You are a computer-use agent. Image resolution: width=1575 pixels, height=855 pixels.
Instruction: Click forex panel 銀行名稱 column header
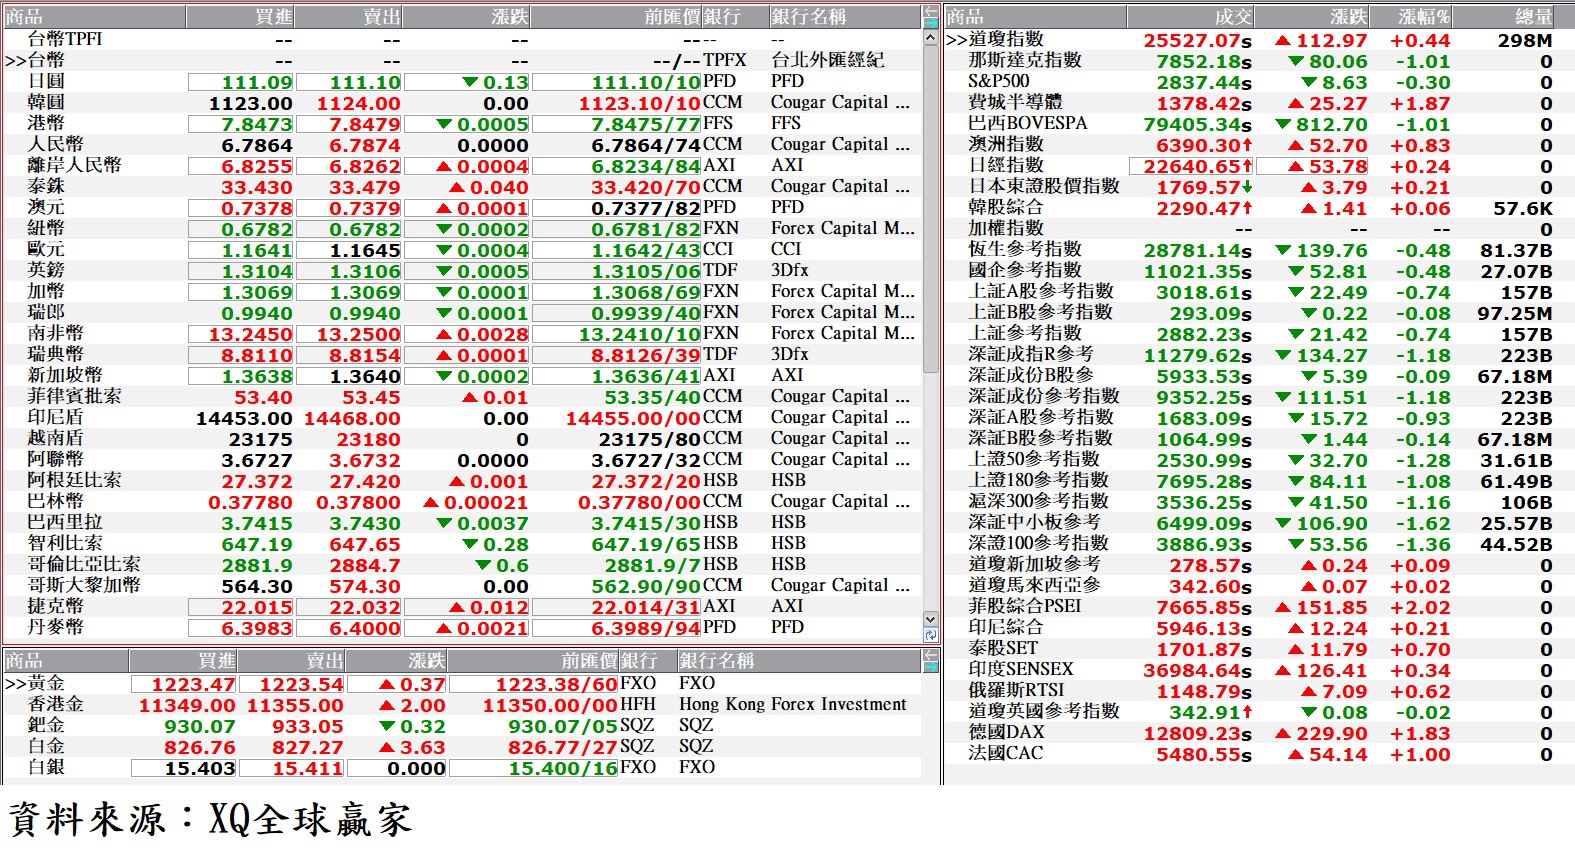[x=844, y=17]
